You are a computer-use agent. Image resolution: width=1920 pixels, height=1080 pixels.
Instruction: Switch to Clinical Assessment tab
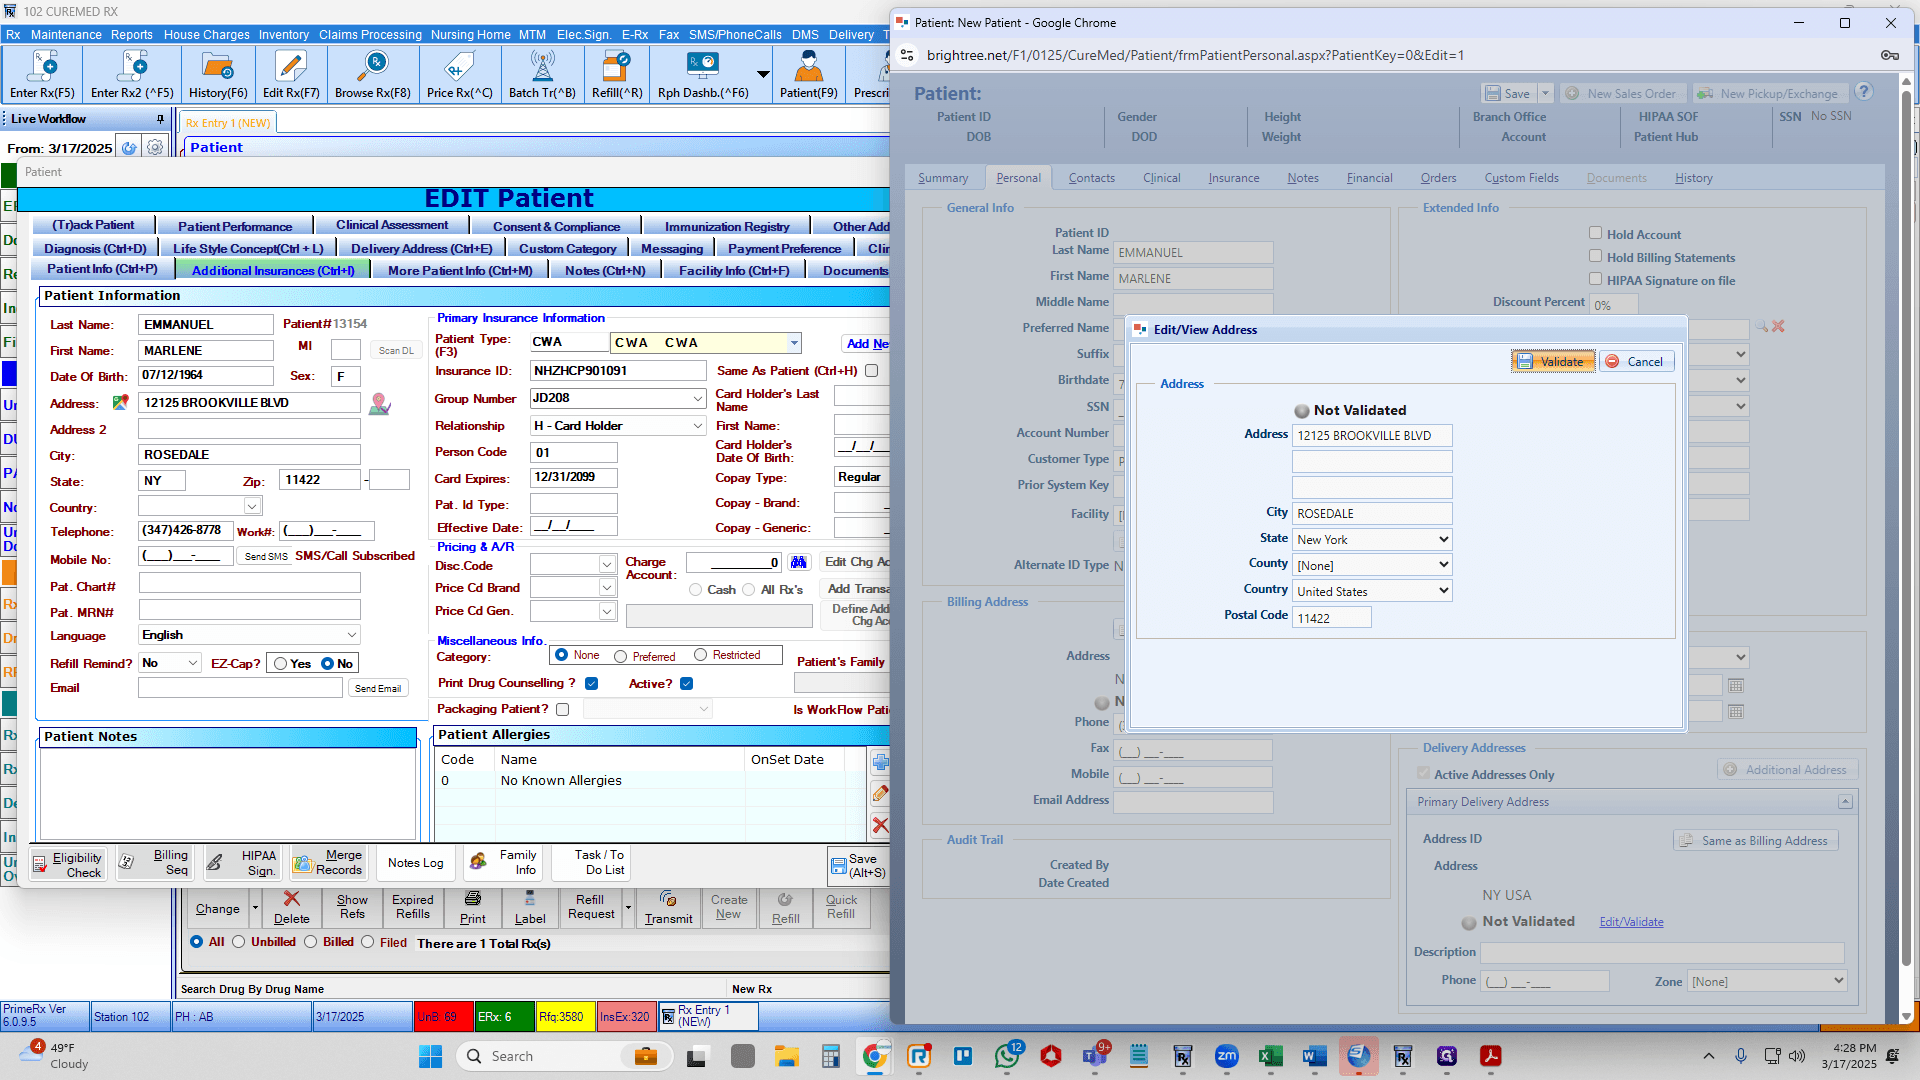pos(392,225)
